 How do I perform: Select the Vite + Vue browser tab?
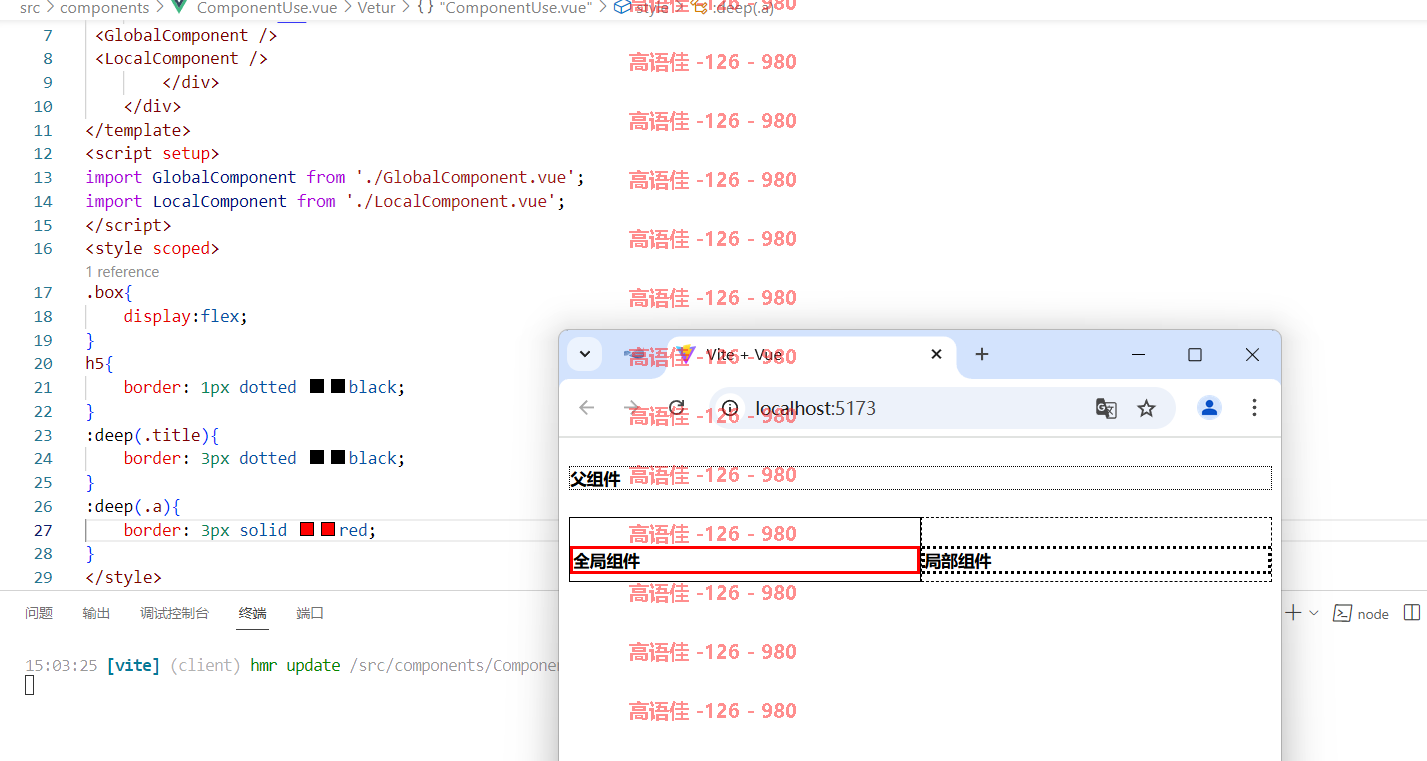click(810, 355)
